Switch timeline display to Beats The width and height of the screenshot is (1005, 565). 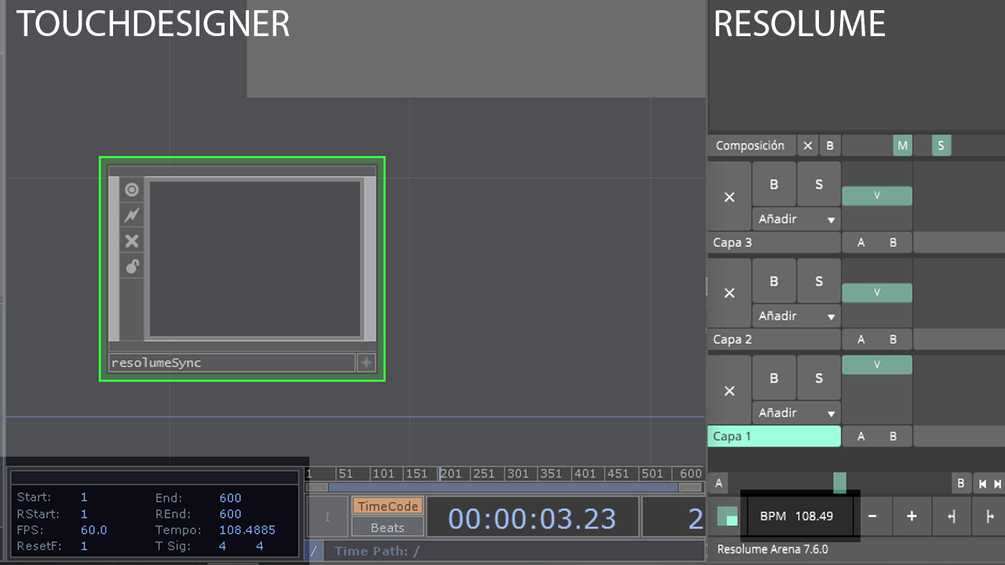[387, 527]
